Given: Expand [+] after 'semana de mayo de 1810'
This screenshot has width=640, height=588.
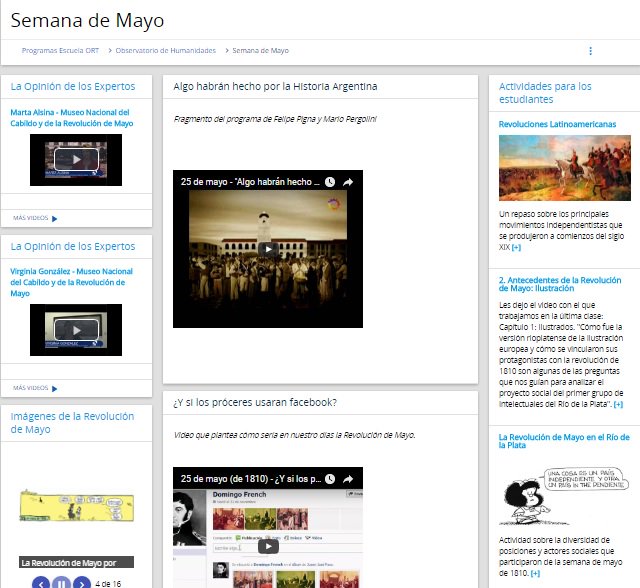Looking at the screenshot, I should [x=535, y=573].
